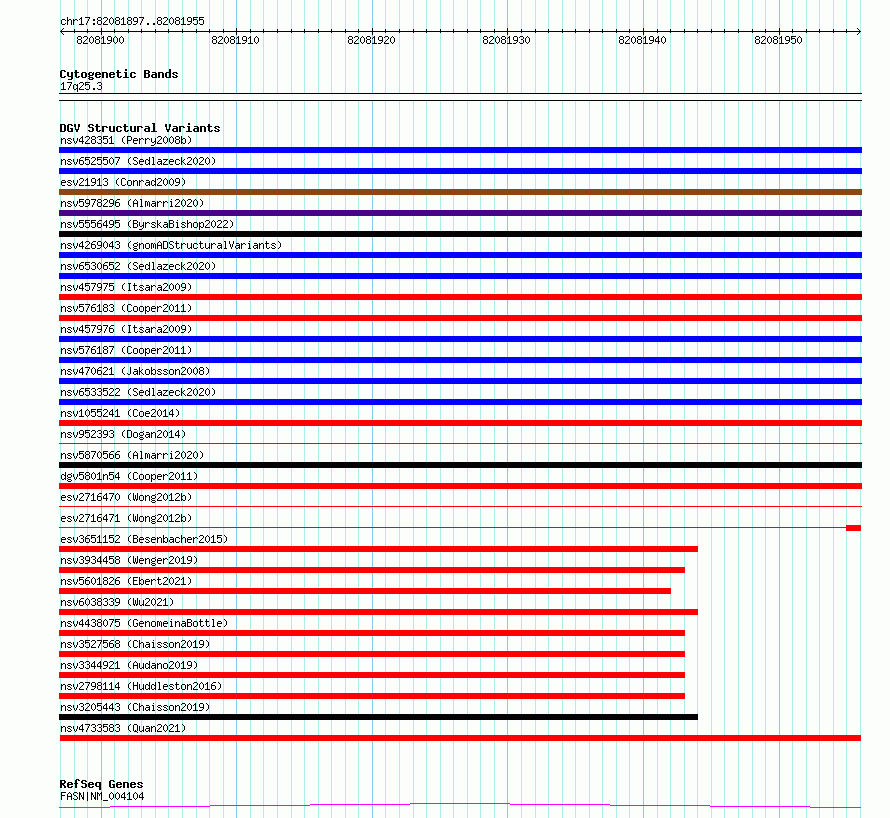Viewport: 890px width, 818px height.
Task: Click the nsv576183 (Cooper2011) label
Action: tap(126, 308)
